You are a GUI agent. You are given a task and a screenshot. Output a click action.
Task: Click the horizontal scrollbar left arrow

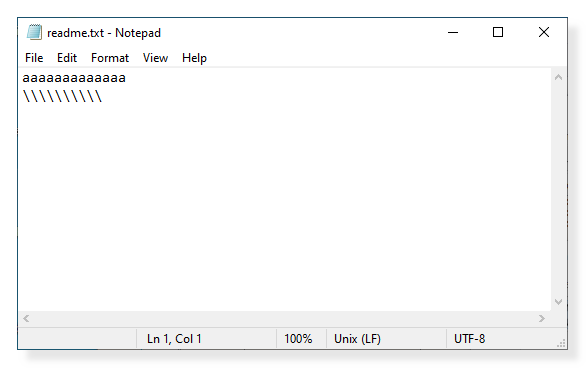point(26,318)
